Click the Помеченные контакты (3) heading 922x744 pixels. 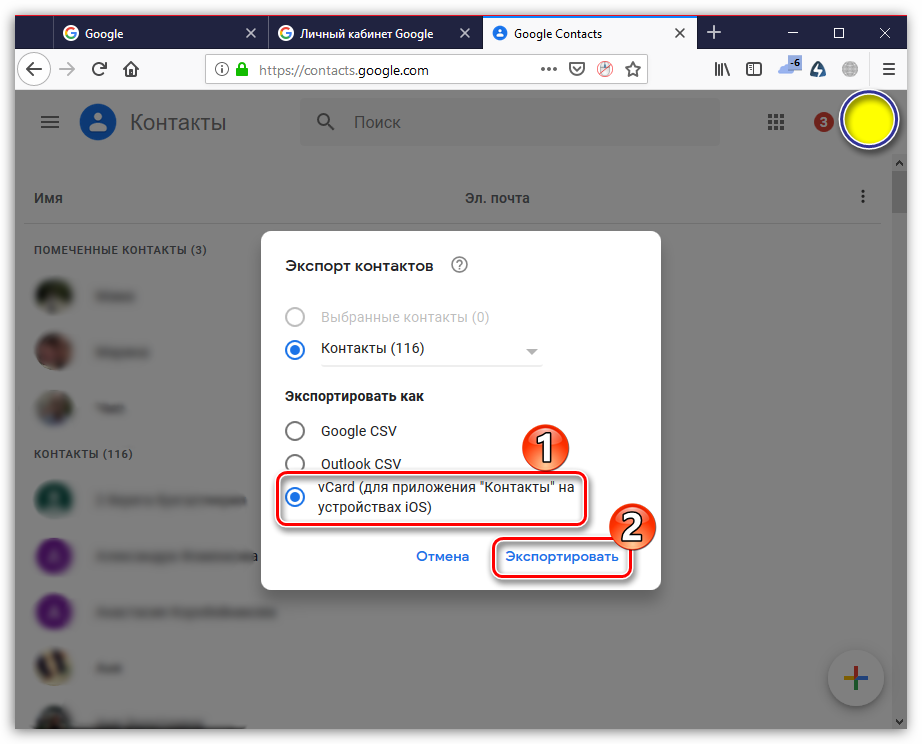120,250
